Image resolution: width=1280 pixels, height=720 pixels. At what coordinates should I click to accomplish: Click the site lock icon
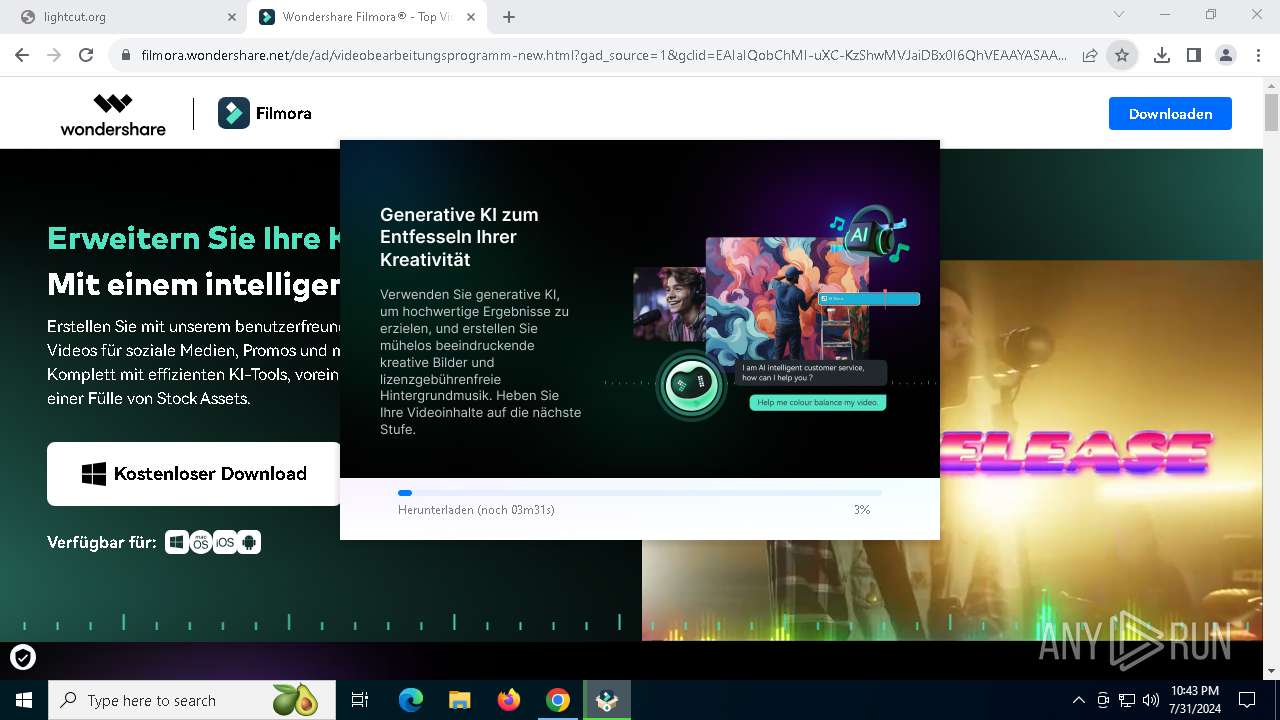126,56
